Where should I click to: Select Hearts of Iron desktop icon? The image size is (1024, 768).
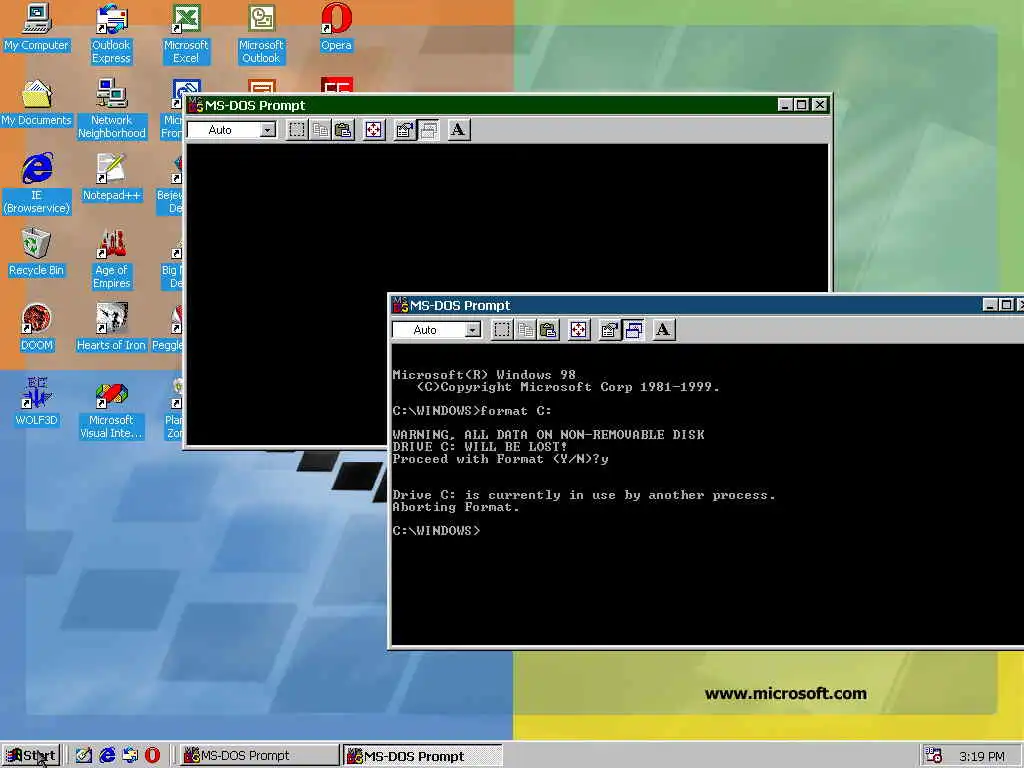point(111,327)
